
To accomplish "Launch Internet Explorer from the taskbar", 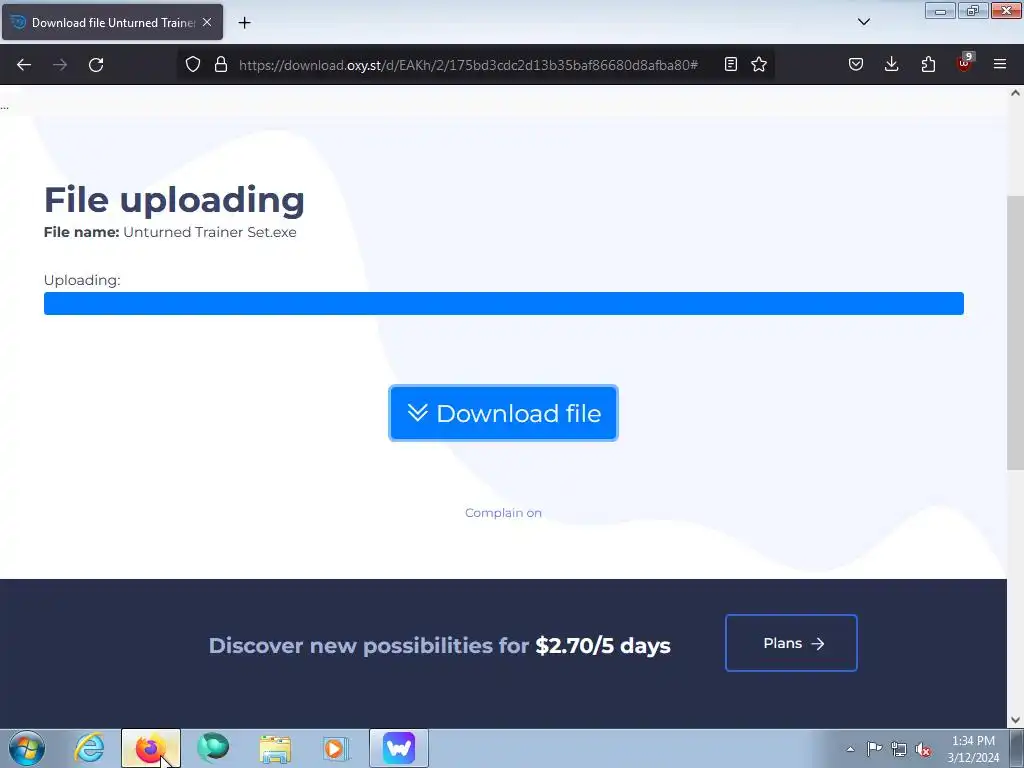I will [89, 748].
